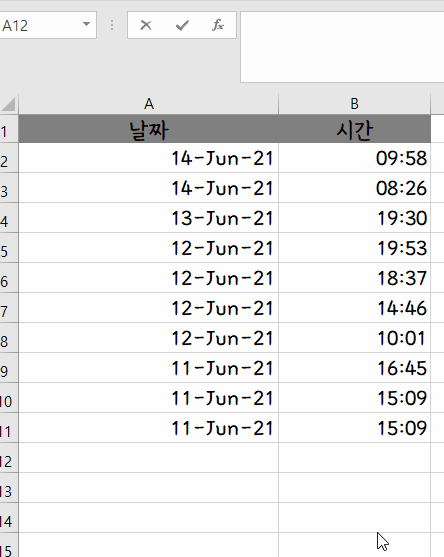Select the 12-Jun-21 cell in row 8
Screen dimensions: 444x557
pos(148,338)
